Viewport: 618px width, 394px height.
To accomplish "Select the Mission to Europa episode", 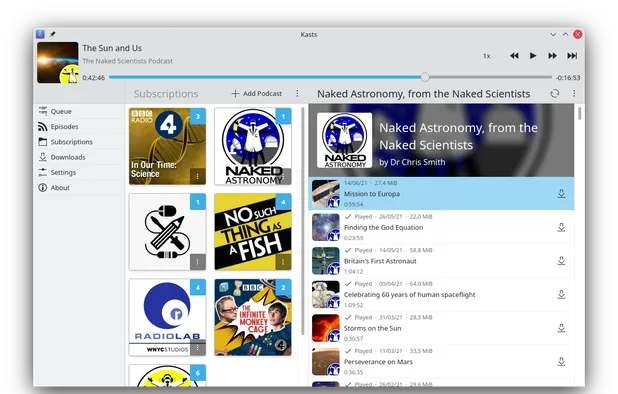I will [x=441, y=193].
